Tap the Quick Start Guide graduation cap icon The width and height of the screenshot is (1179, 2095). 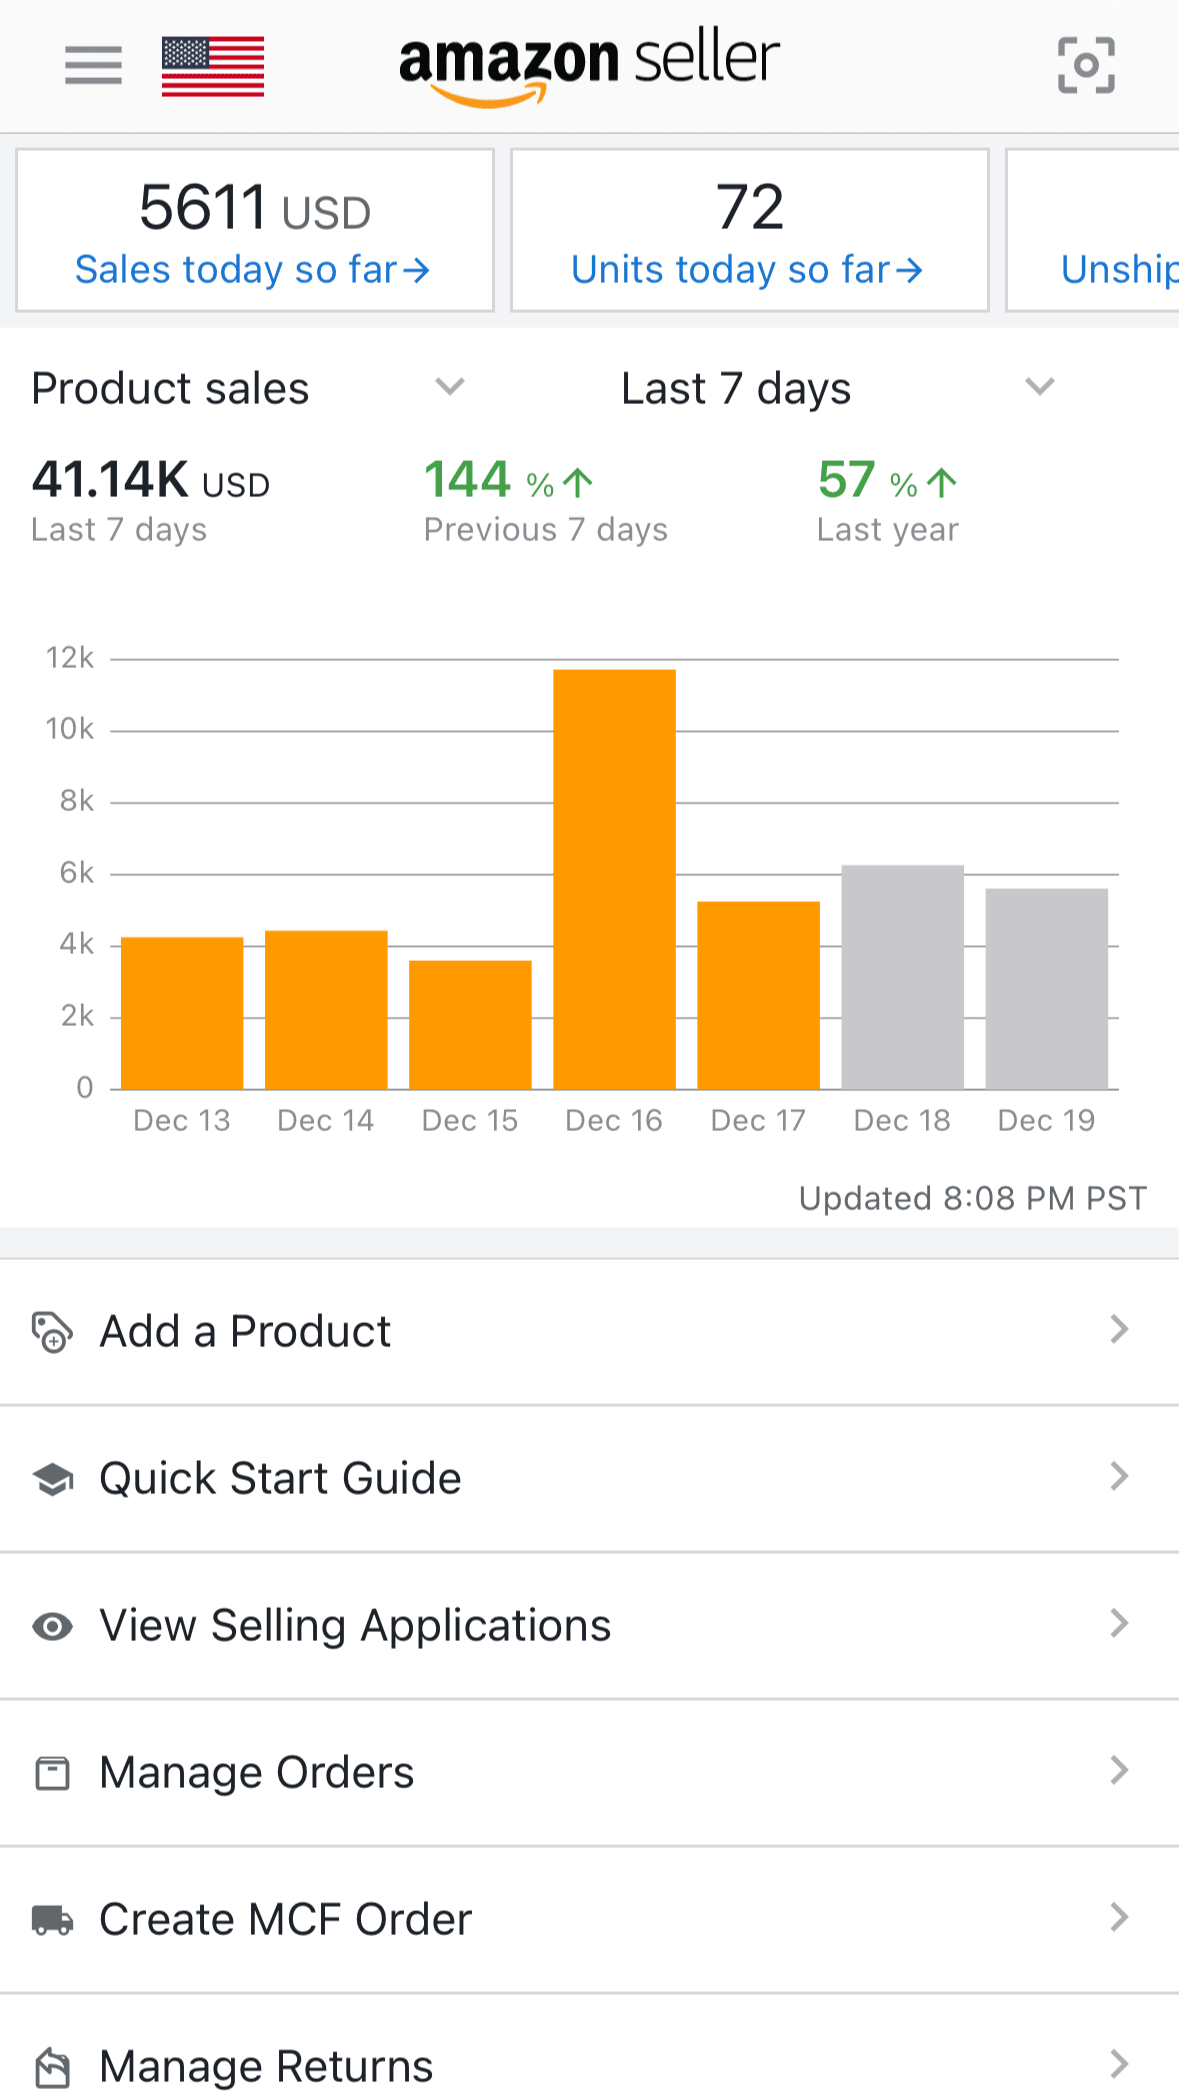52,1479
